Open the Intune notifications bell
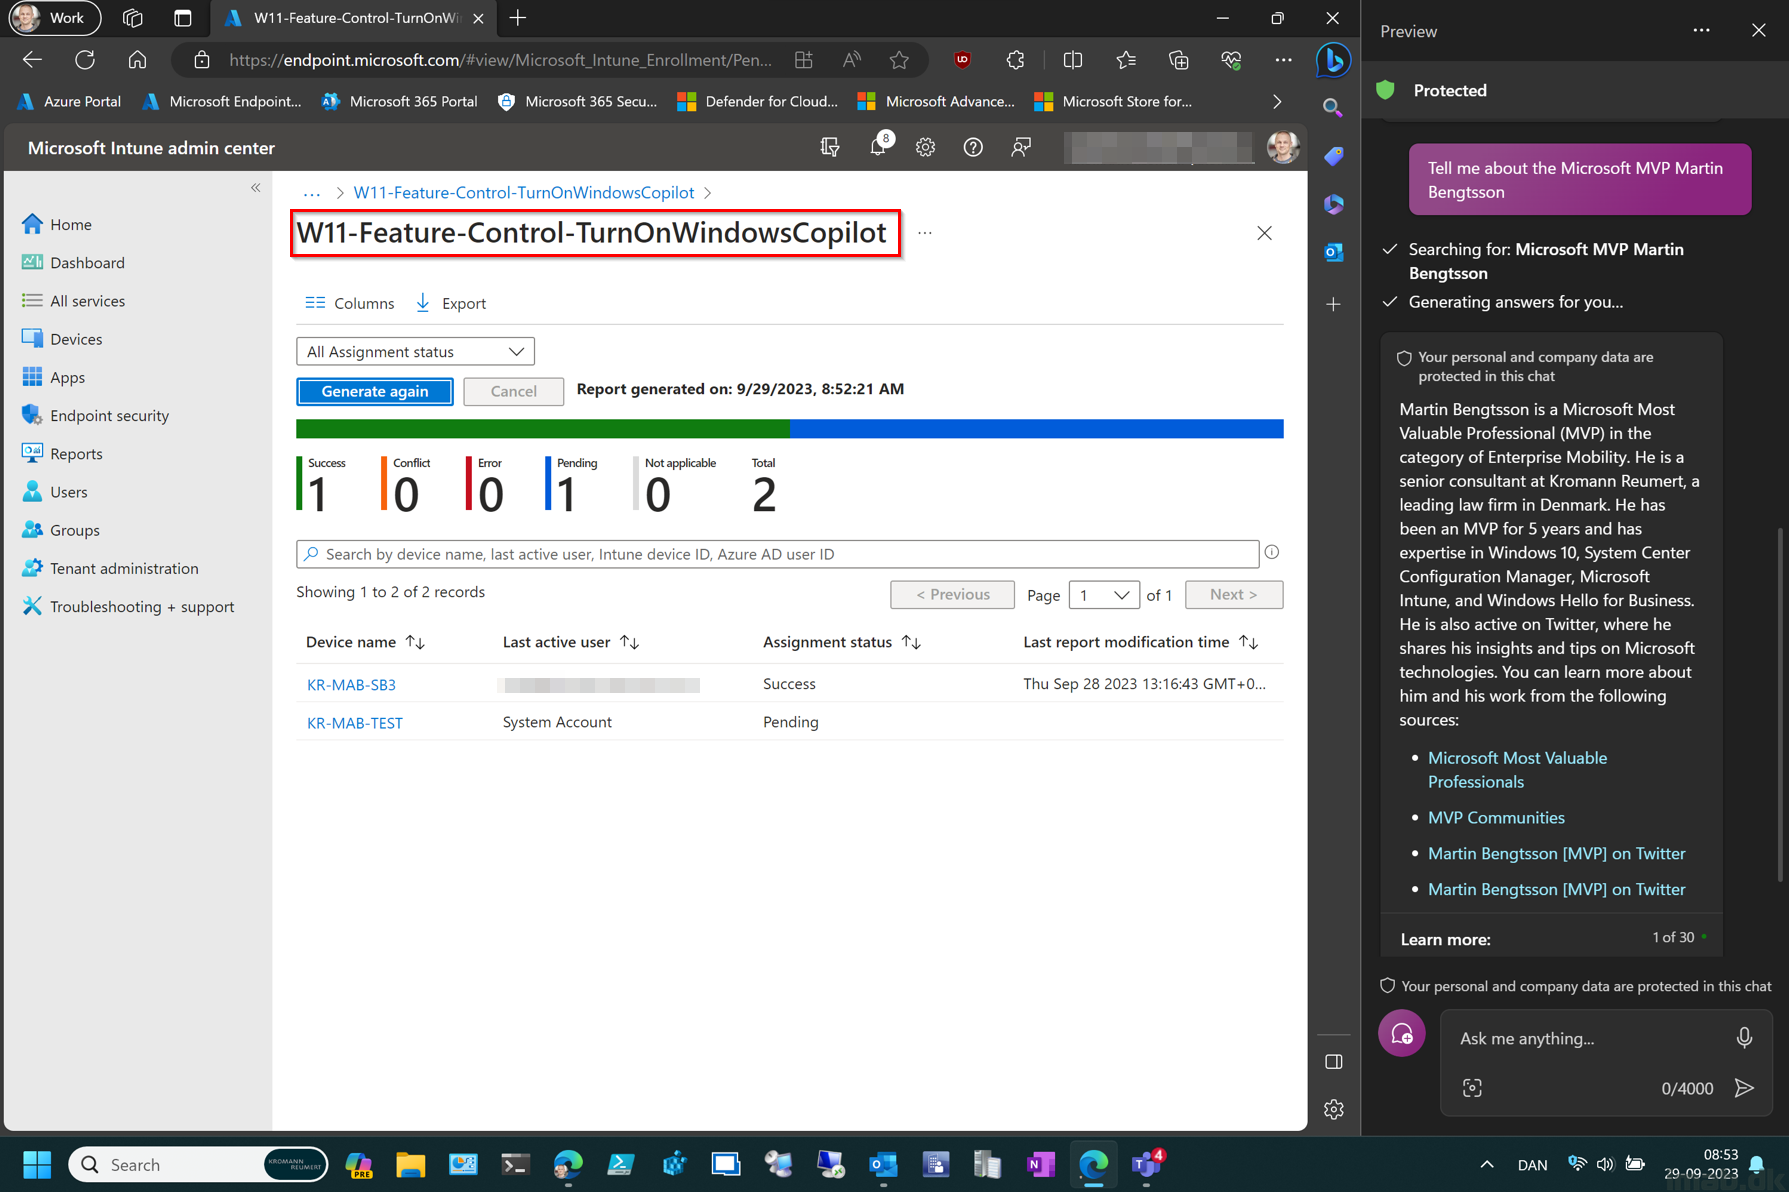This screenshot has height=1192, width=1789. click(x=878, y=147)
